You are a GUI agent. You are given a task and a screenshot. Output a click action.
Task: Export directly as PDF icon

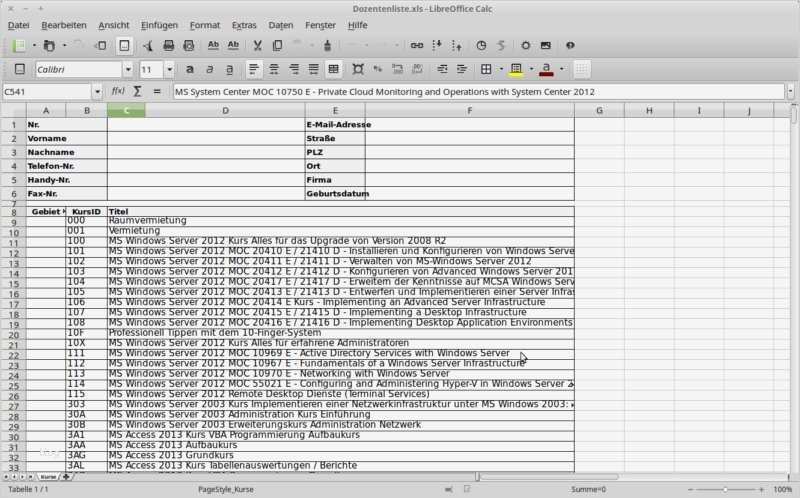coord(147,46)
